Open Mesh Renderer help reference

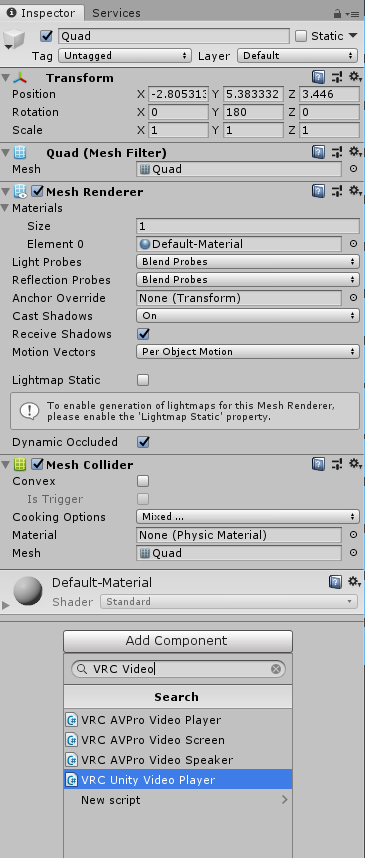coord(318,191)
